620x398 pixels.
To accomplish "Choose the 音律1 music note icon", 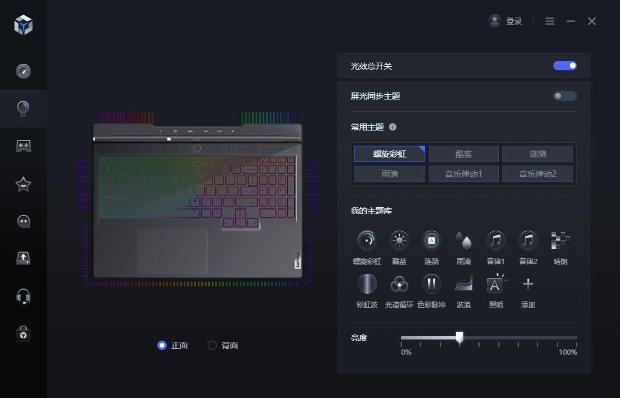I will click(x=495, y=240).
